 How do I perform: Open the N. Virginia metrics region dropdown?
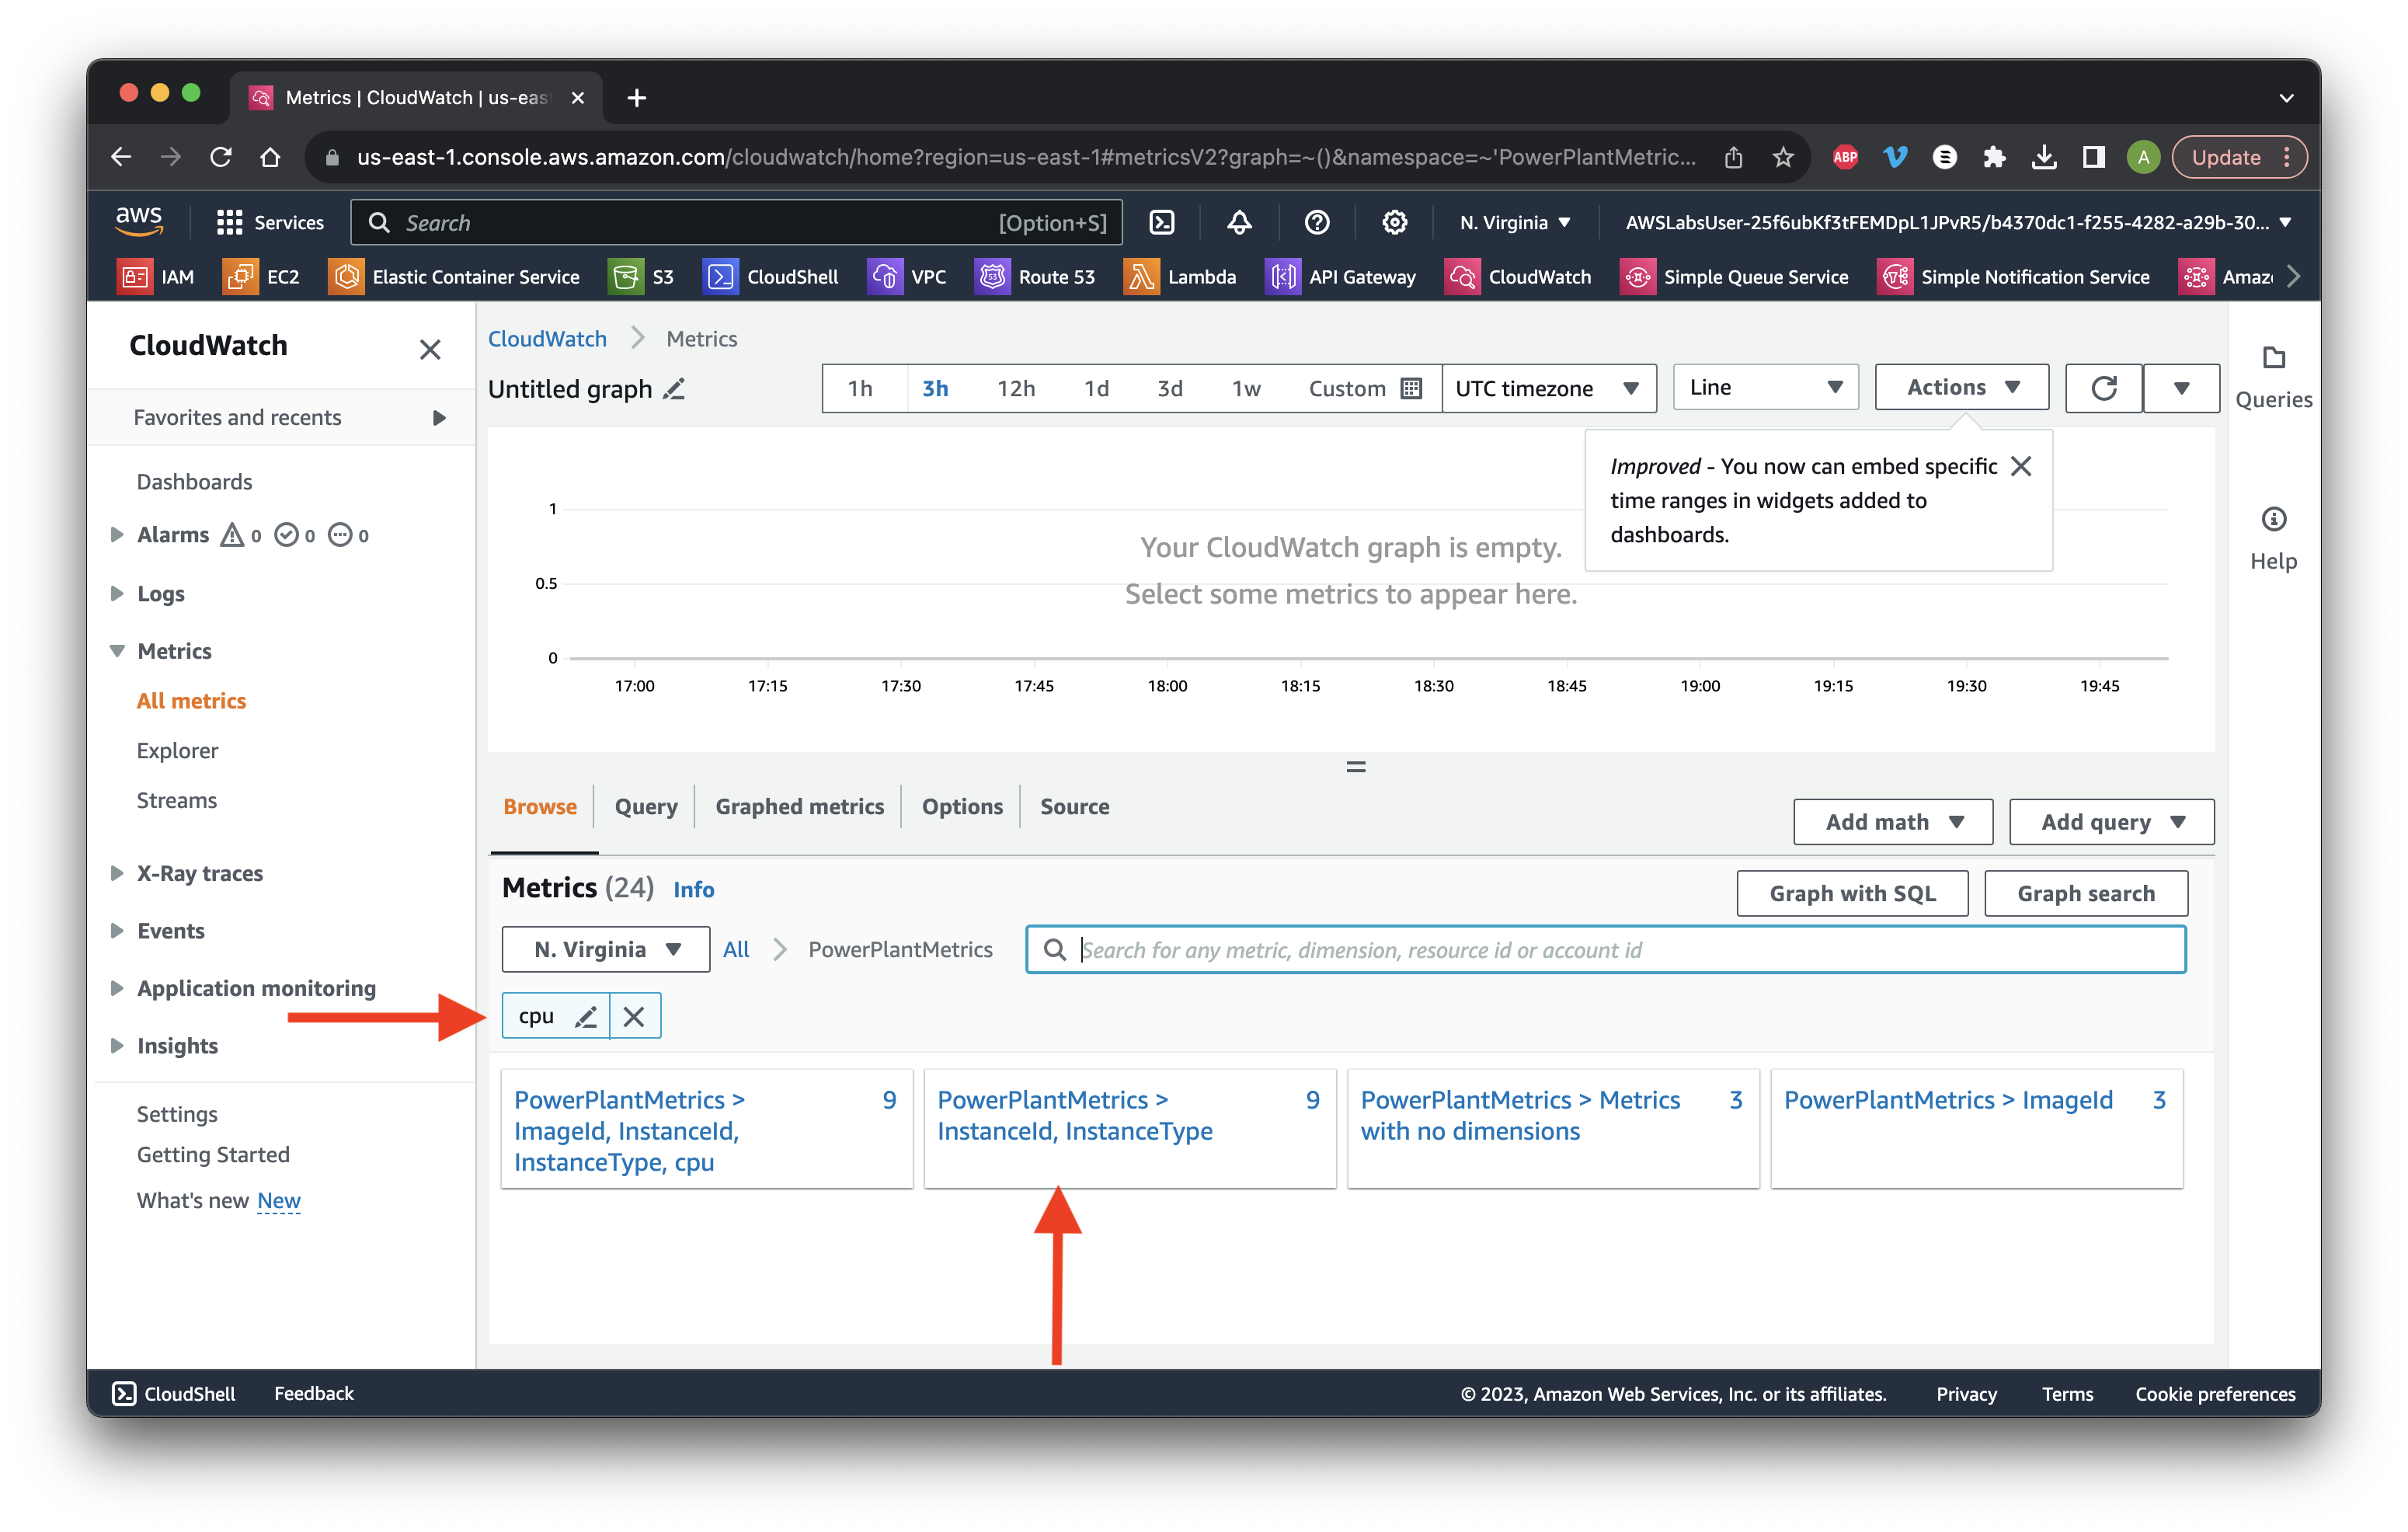(606, 949)
